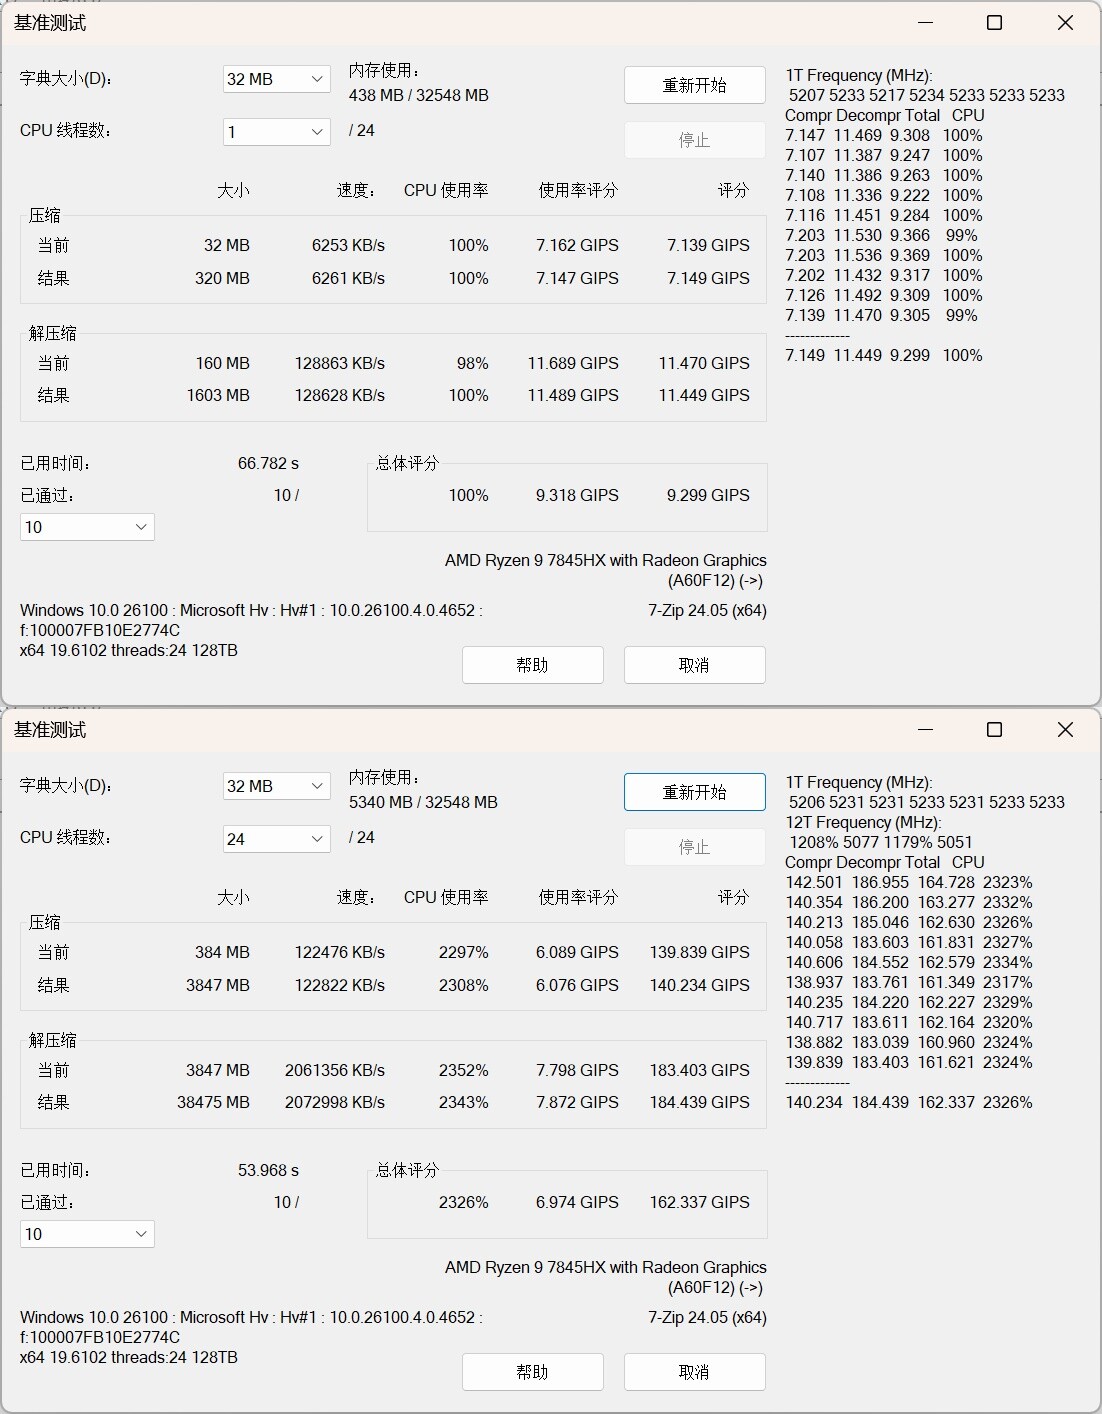Image resolution: width=1102 pixels, height=1414 pixels.
Task: Select total score 9.299 GIPS text
Action: pos(708,495)
